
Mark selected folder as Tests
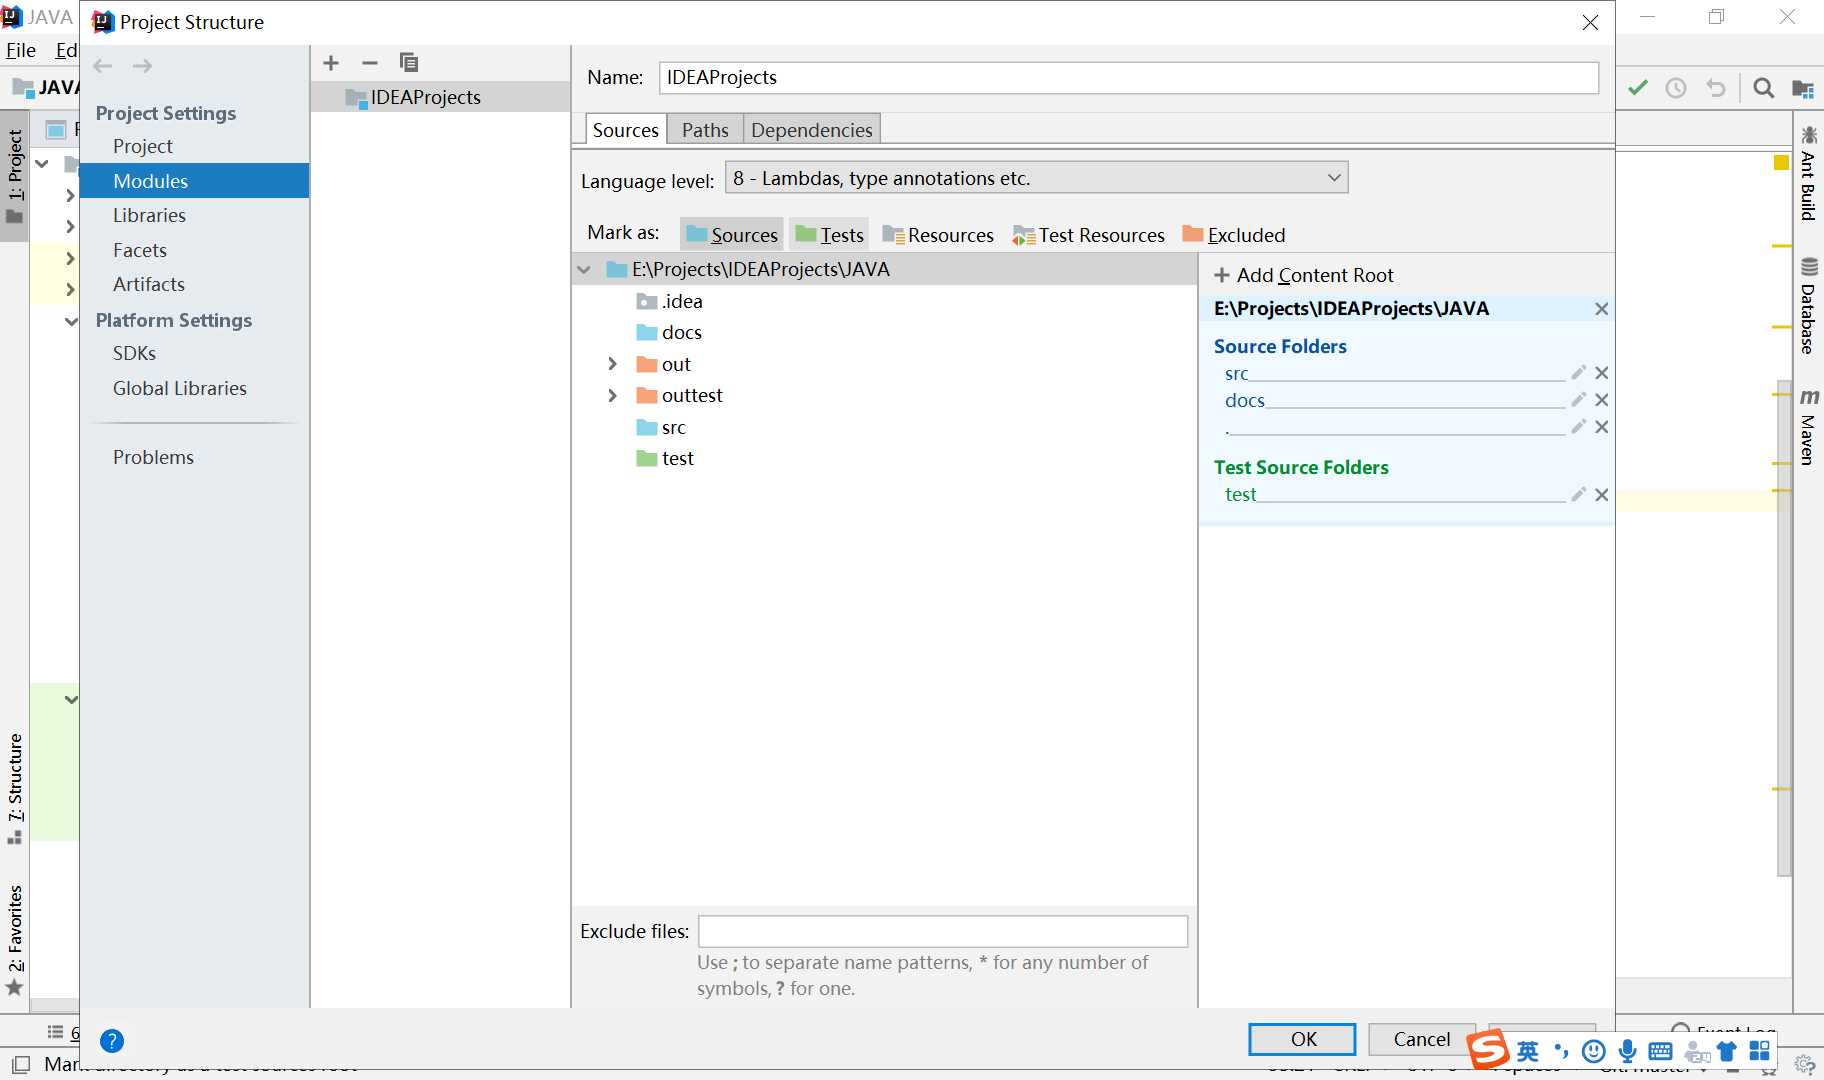(829, 235)
